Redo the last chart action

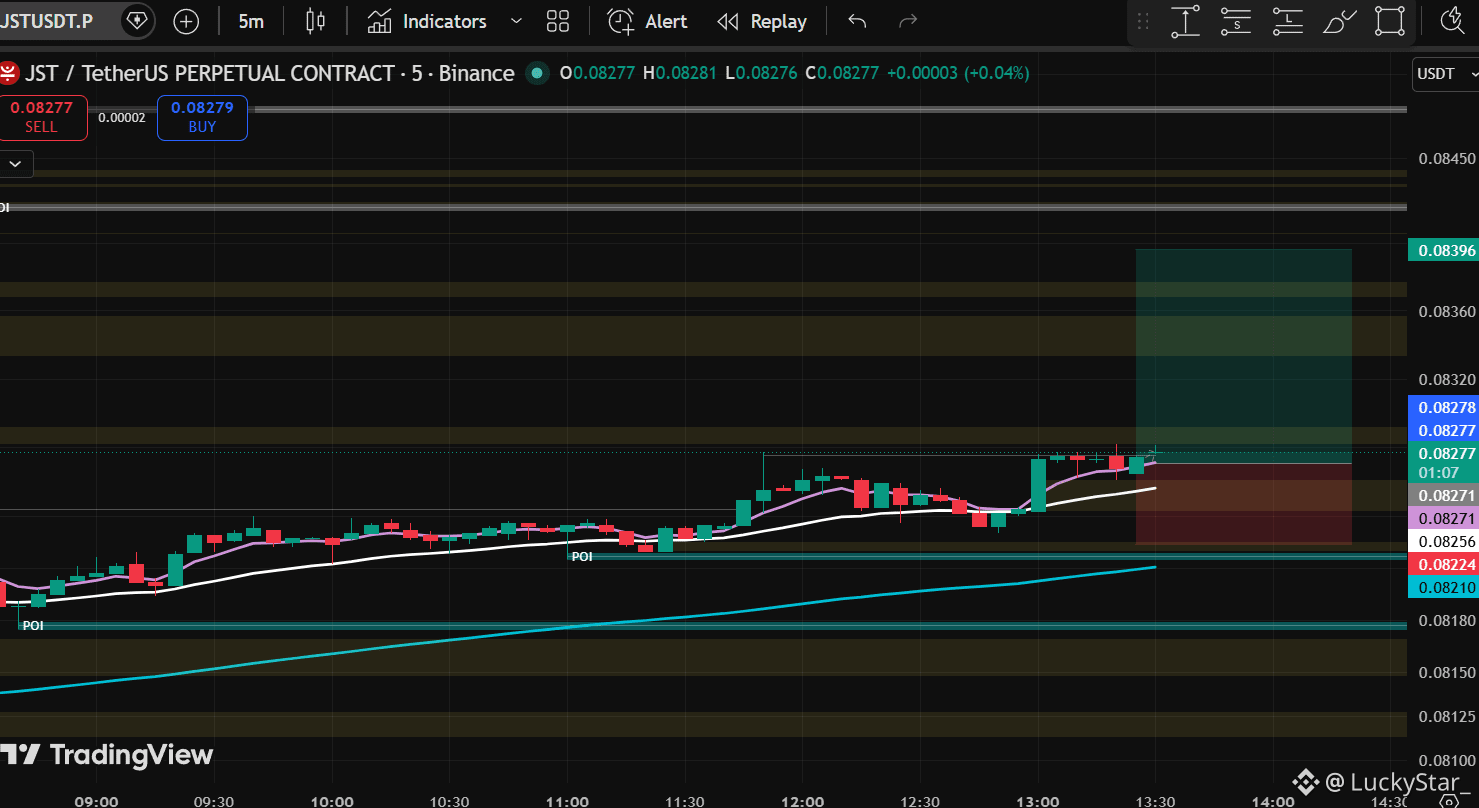point(908,21)
